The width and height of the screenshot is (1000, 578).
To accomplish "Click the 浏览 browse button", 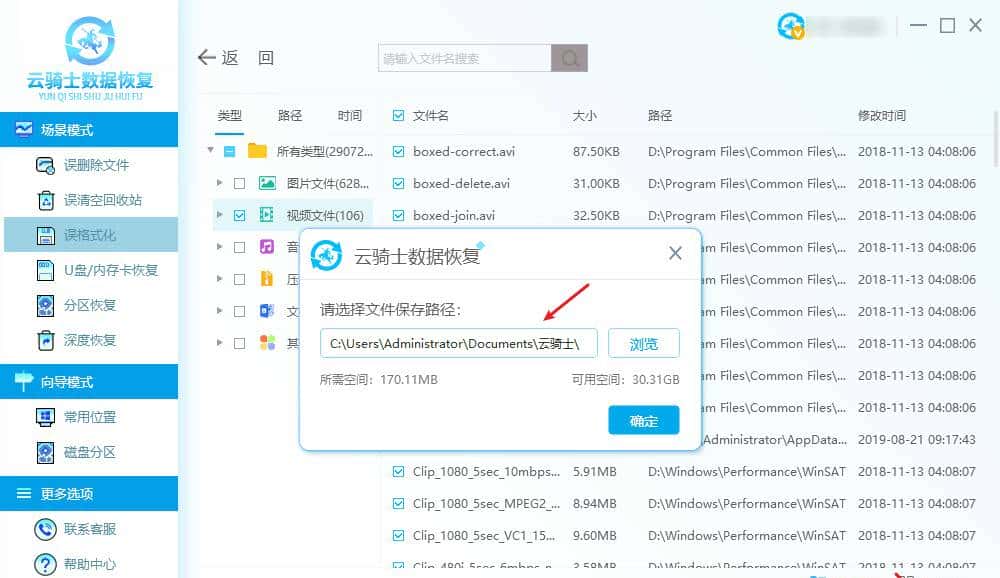I will (644, 343).
